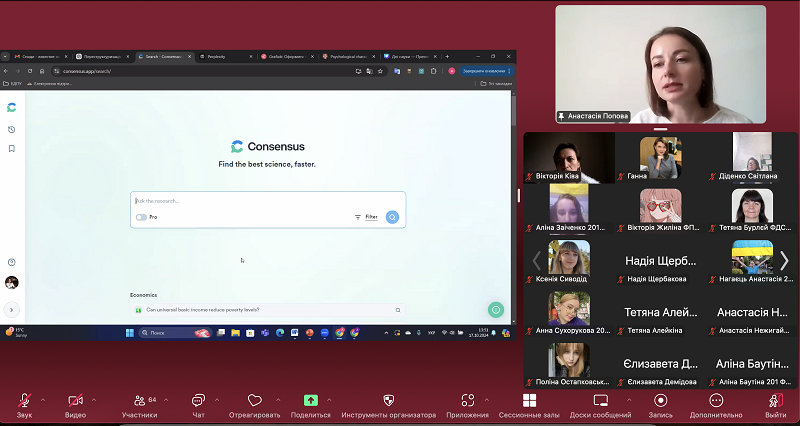The height and width of the screenshot is (426, 800).
Task: Open the ІЦЕТУ bookmarks folder
Action: [x=13, y=83]
